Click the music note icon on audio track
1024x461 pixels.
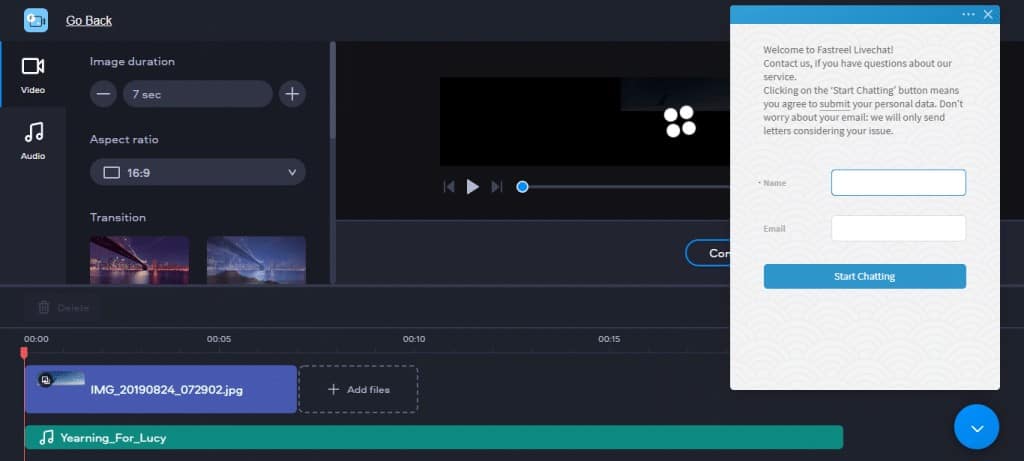point(46,437)
